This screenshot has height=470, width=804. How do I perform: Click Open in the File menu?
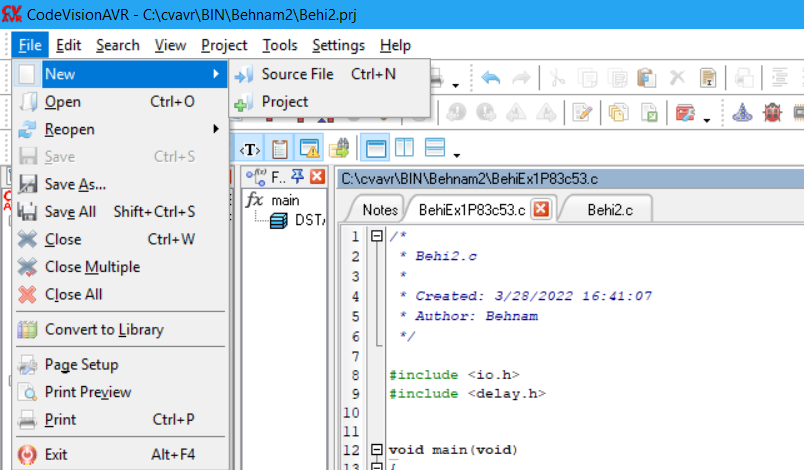click(120, 101)
